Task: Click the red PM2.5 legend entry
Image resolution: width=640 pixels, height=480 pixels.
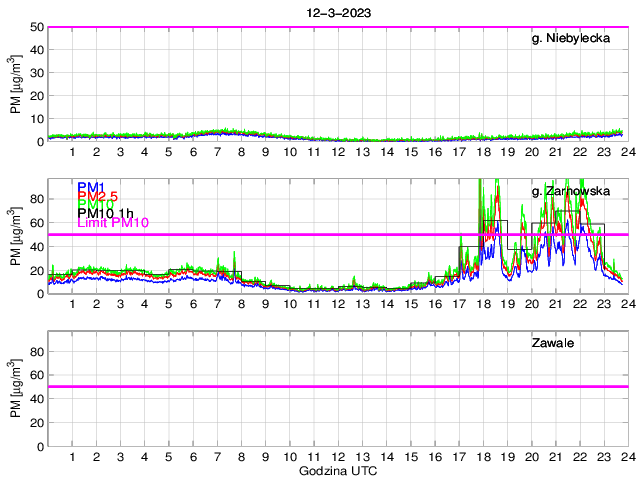Action: 98,196
